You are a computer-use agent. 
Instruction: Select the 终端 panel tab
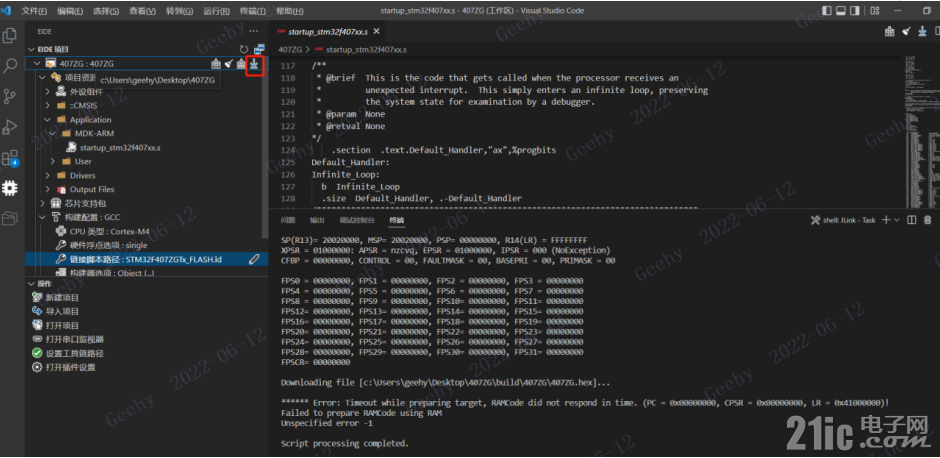click(396, 220)
